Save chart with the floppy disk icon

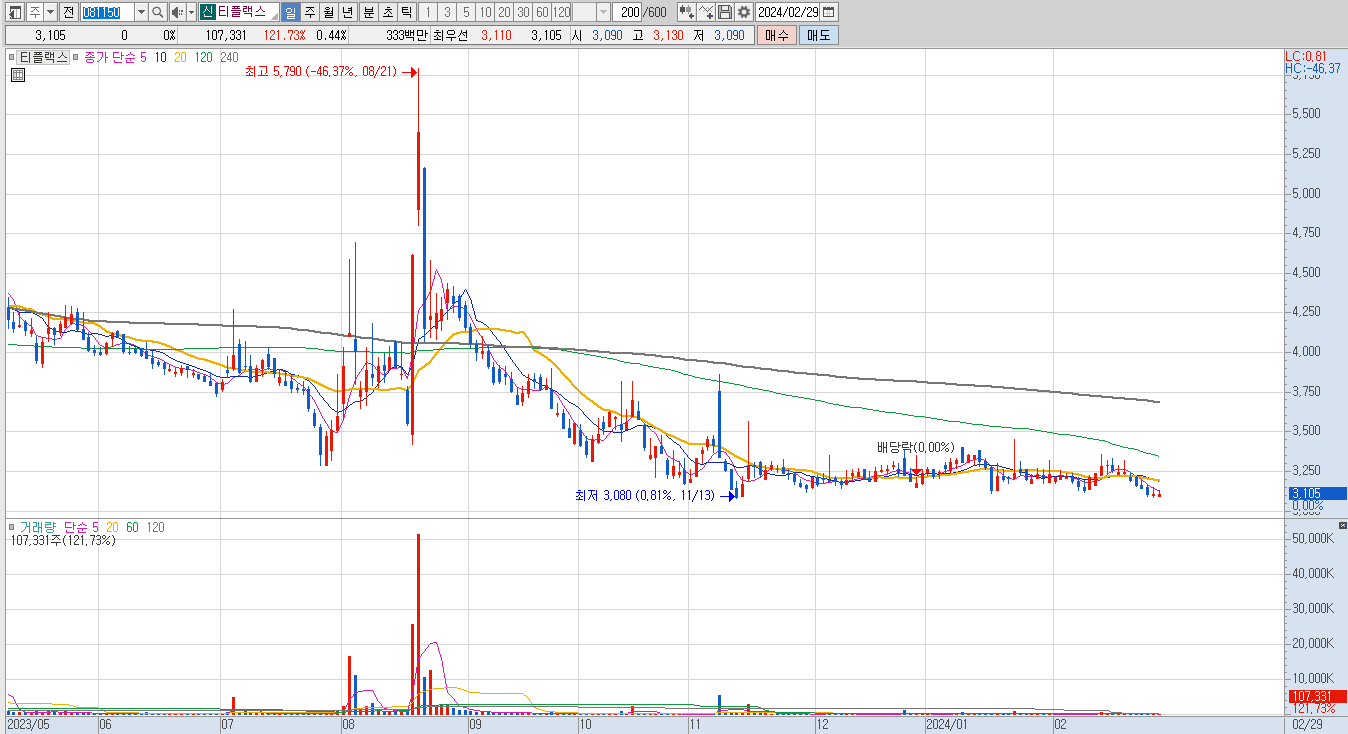click(x=725, y=12)
